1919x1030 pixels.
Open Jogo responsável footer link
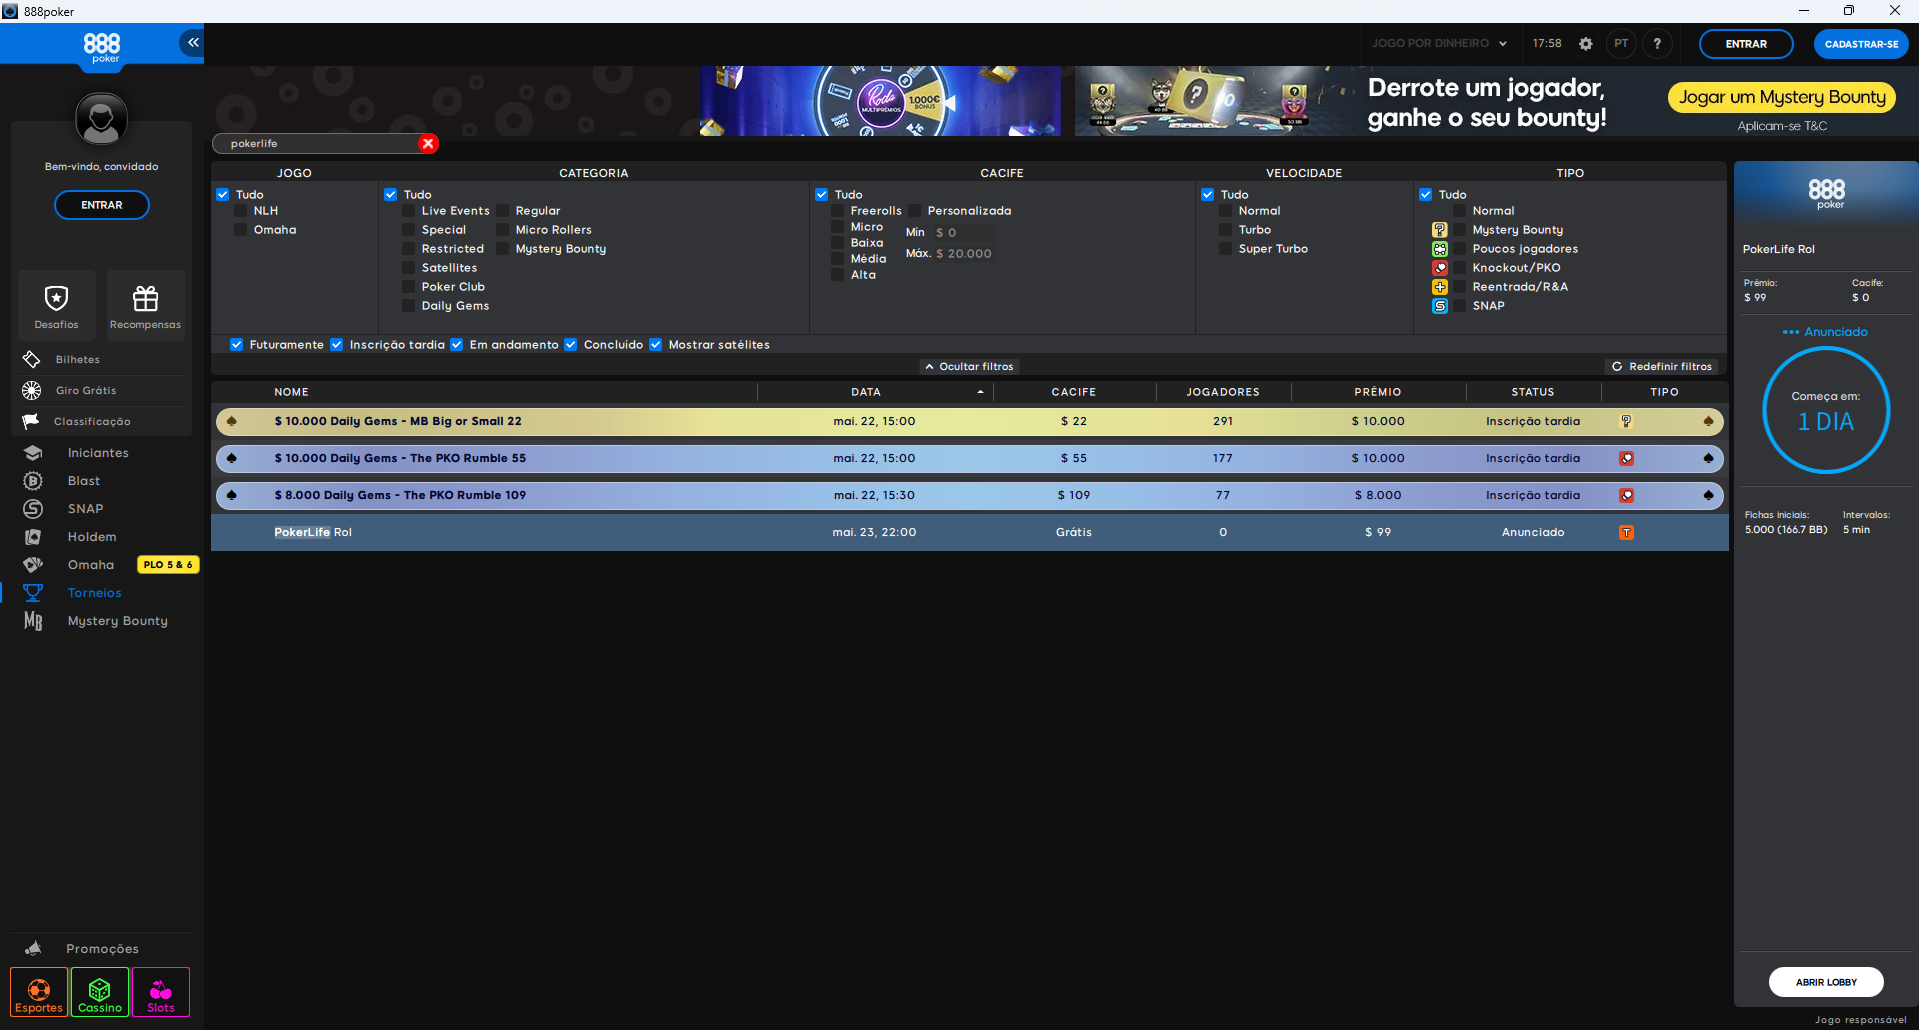1861,1020
